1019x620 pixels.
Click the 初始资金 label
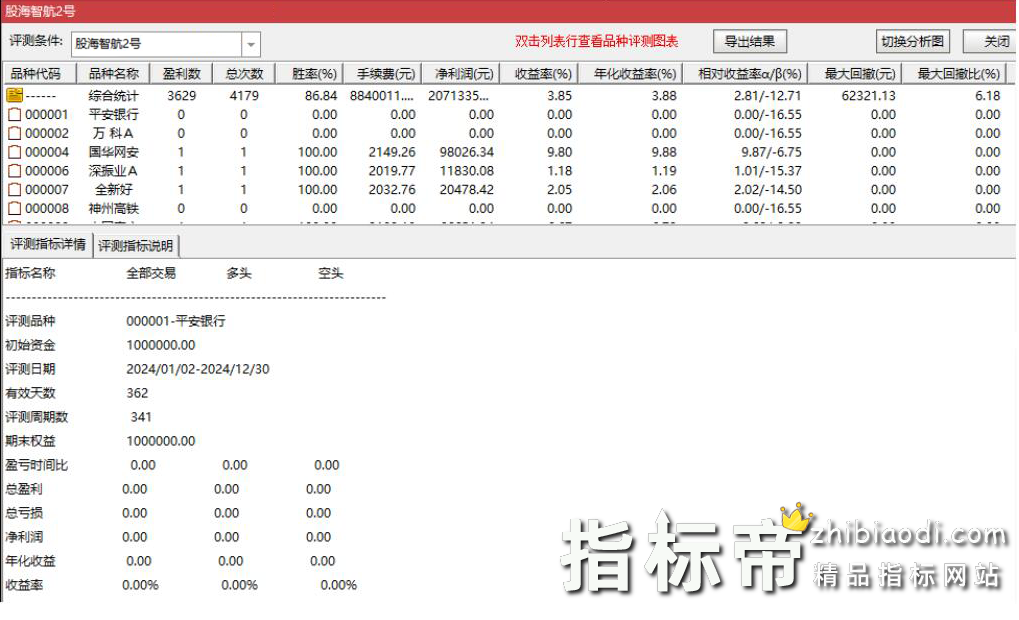pyautogui.click(x=30, y=345)
